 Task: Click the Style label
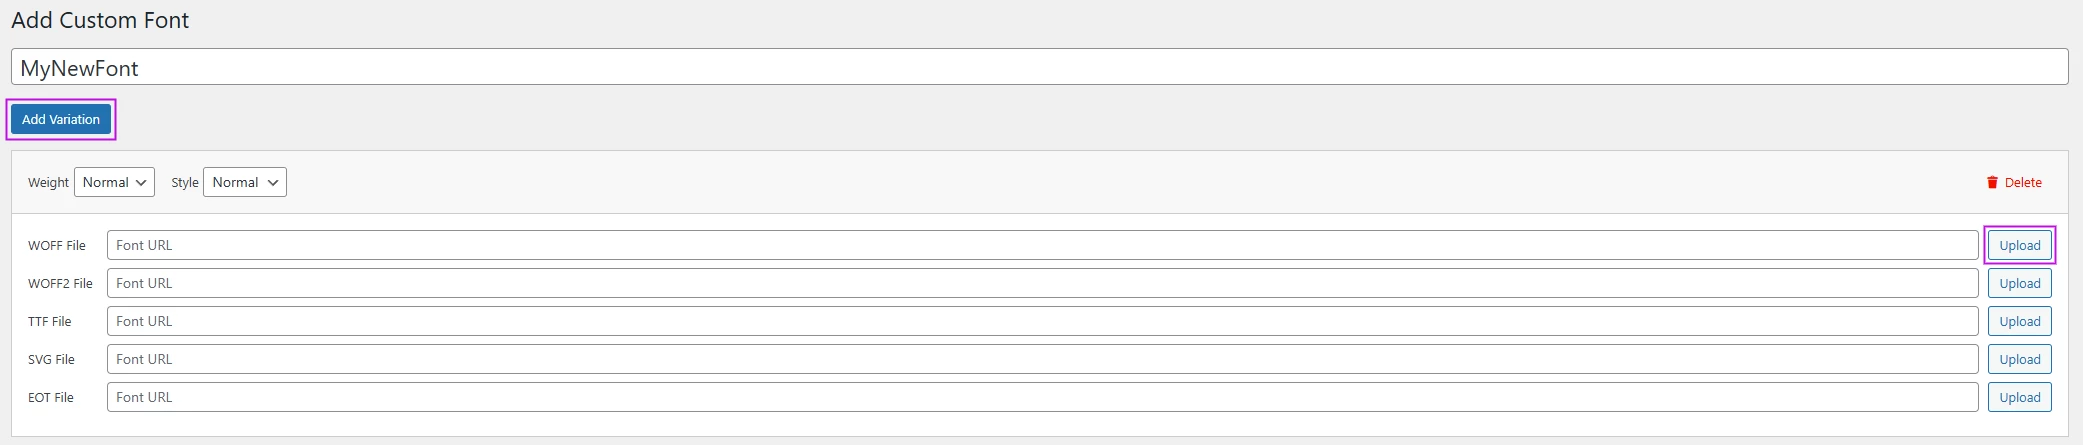(184, 182)
